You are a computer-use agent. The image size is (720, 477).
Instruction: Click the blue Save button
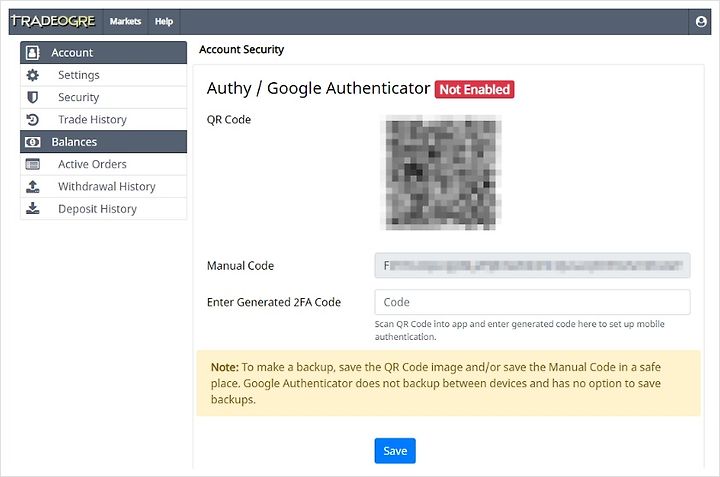pyautogui.click(x=395, y=451)
